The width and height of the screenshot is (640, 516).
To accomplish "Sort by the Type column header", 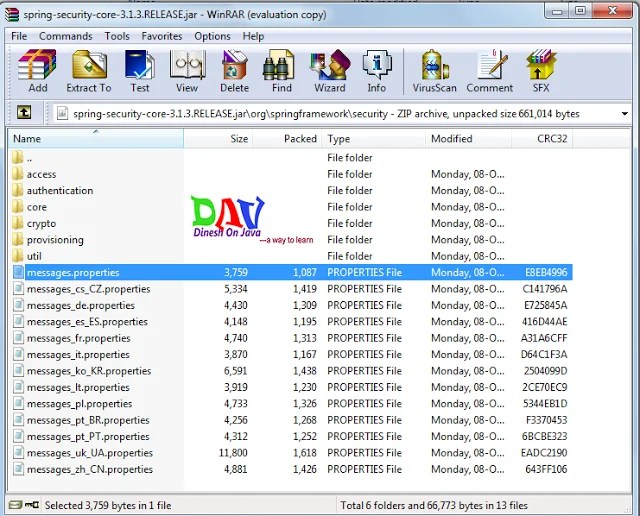I will coord(373,139).
